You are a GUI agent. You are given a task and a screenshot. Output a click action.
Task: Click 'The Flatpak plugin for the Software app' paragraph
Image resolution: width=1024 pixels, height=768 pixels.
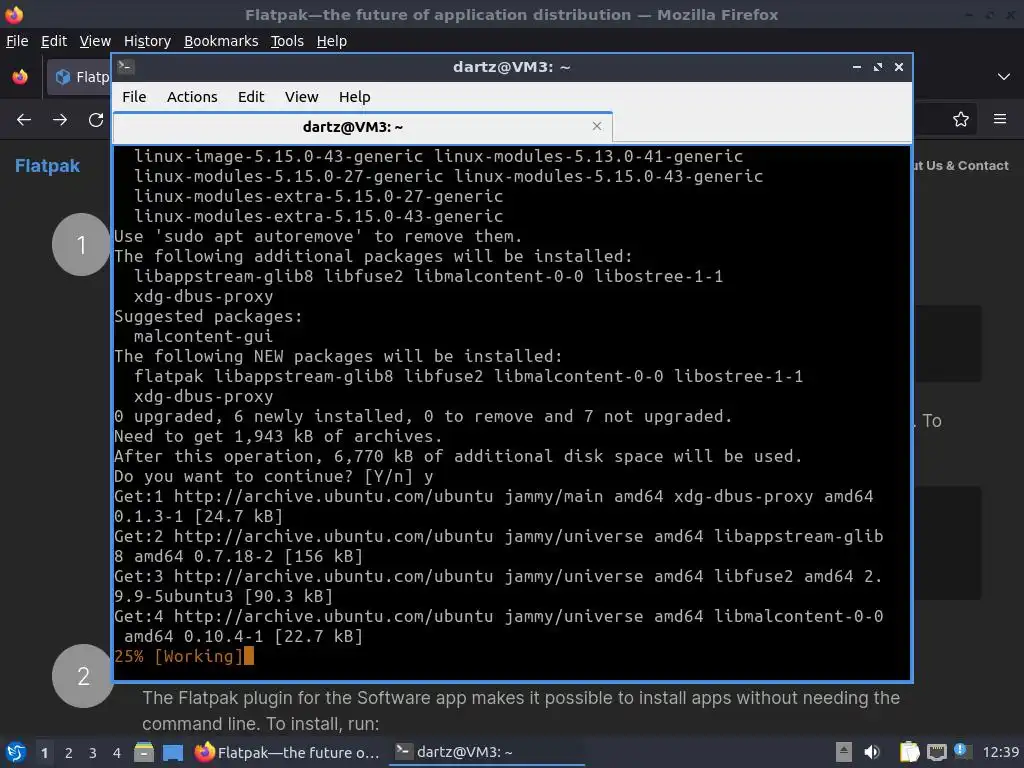pyautogui.click(x=520, y=711)
